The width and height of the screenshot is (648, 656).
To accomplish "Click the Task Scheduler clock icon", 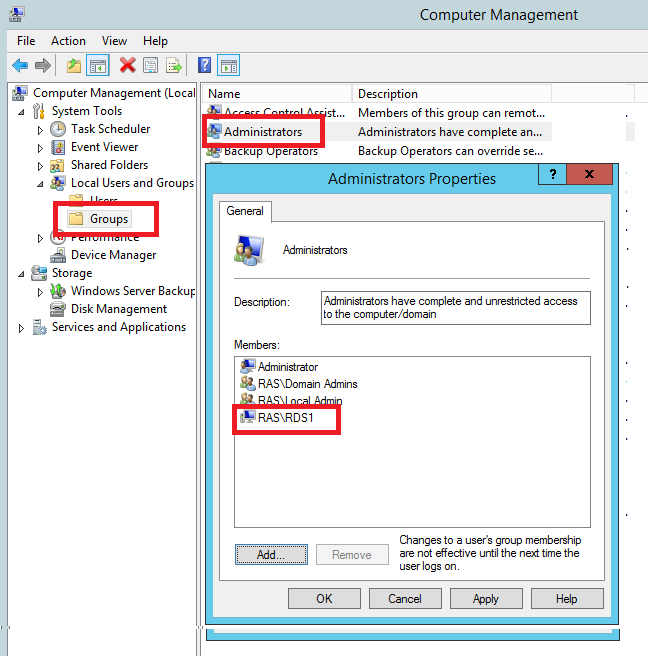I will [58, 129].
